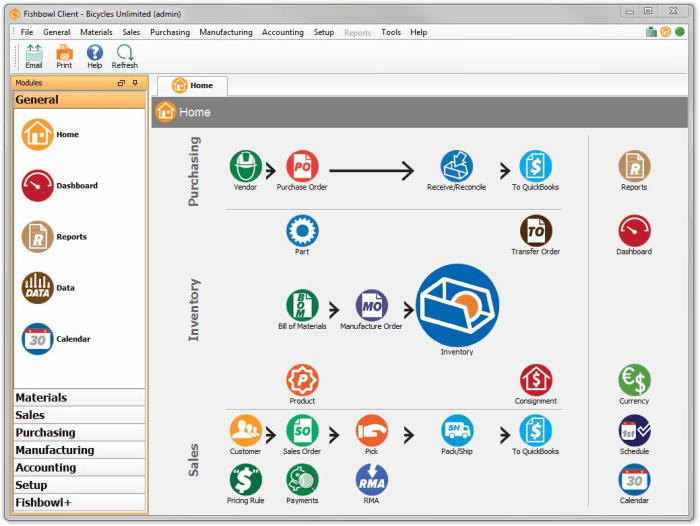700x526 pixels.
Task: Switch to the Home tab
Action: pyautogui.click(x=192, y=86)
